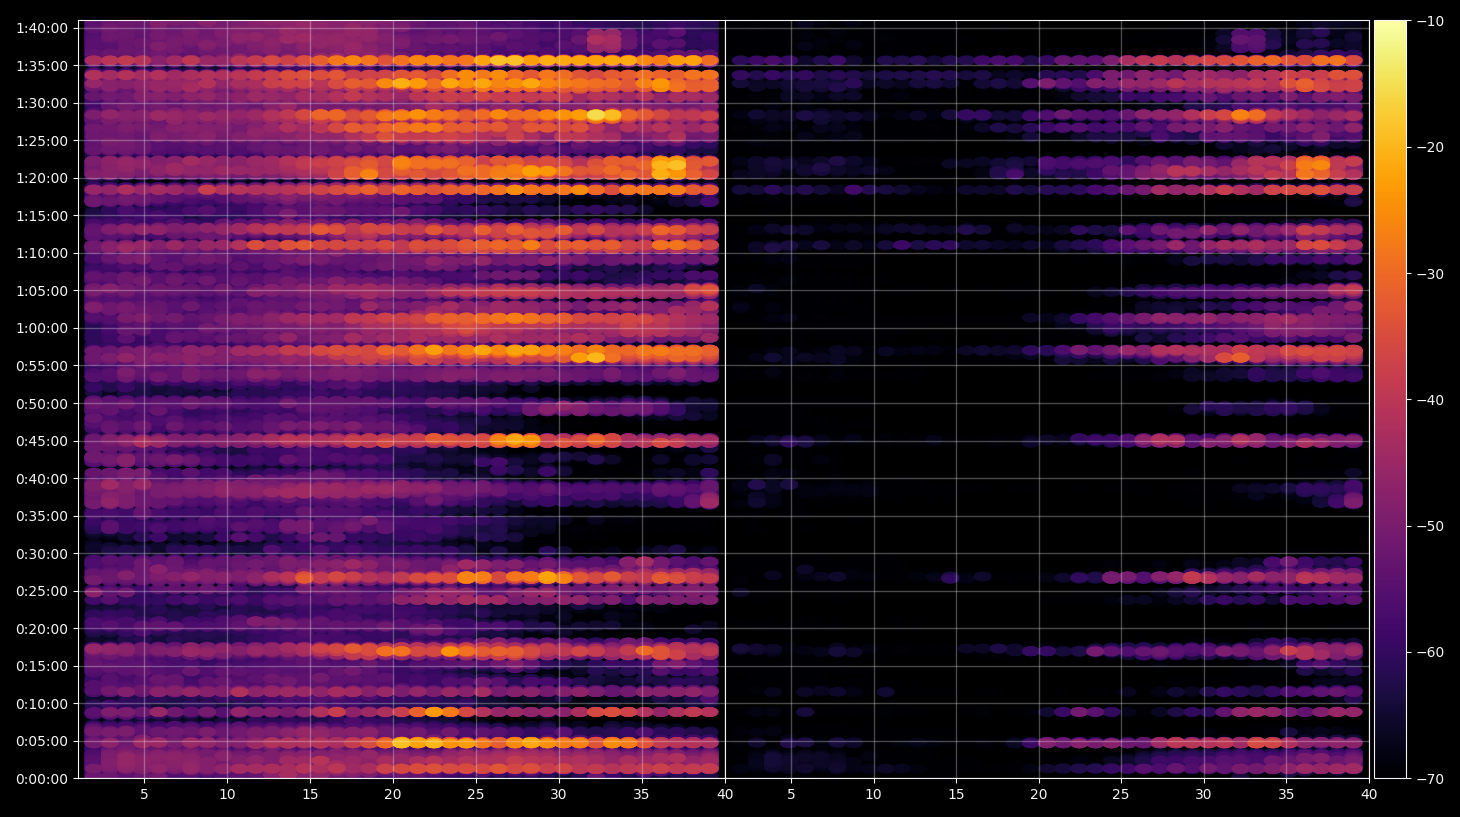Click the 1:30:00 time label

point(42,103)
